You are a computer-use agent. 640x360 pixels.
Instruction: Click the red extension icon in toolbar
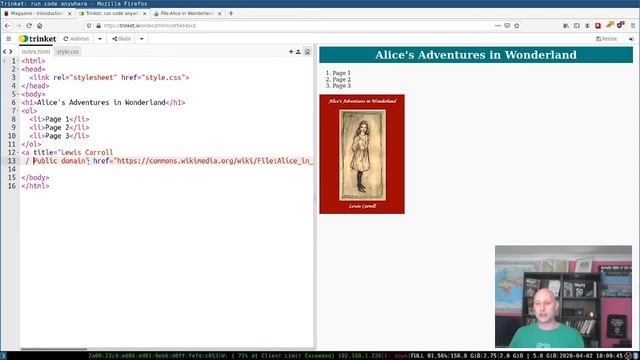[x=598, y=25]
